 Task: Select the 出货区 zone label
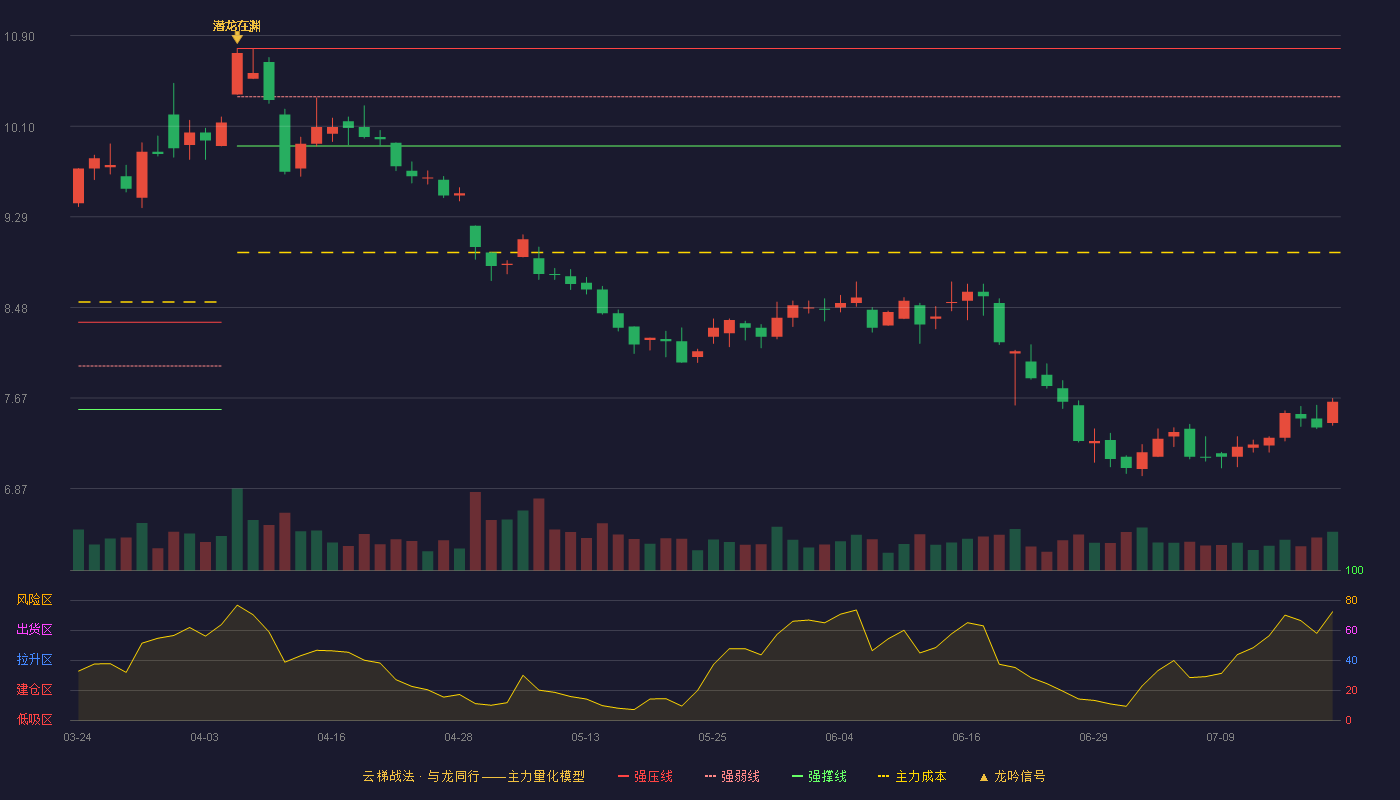[x=34, y=630]
